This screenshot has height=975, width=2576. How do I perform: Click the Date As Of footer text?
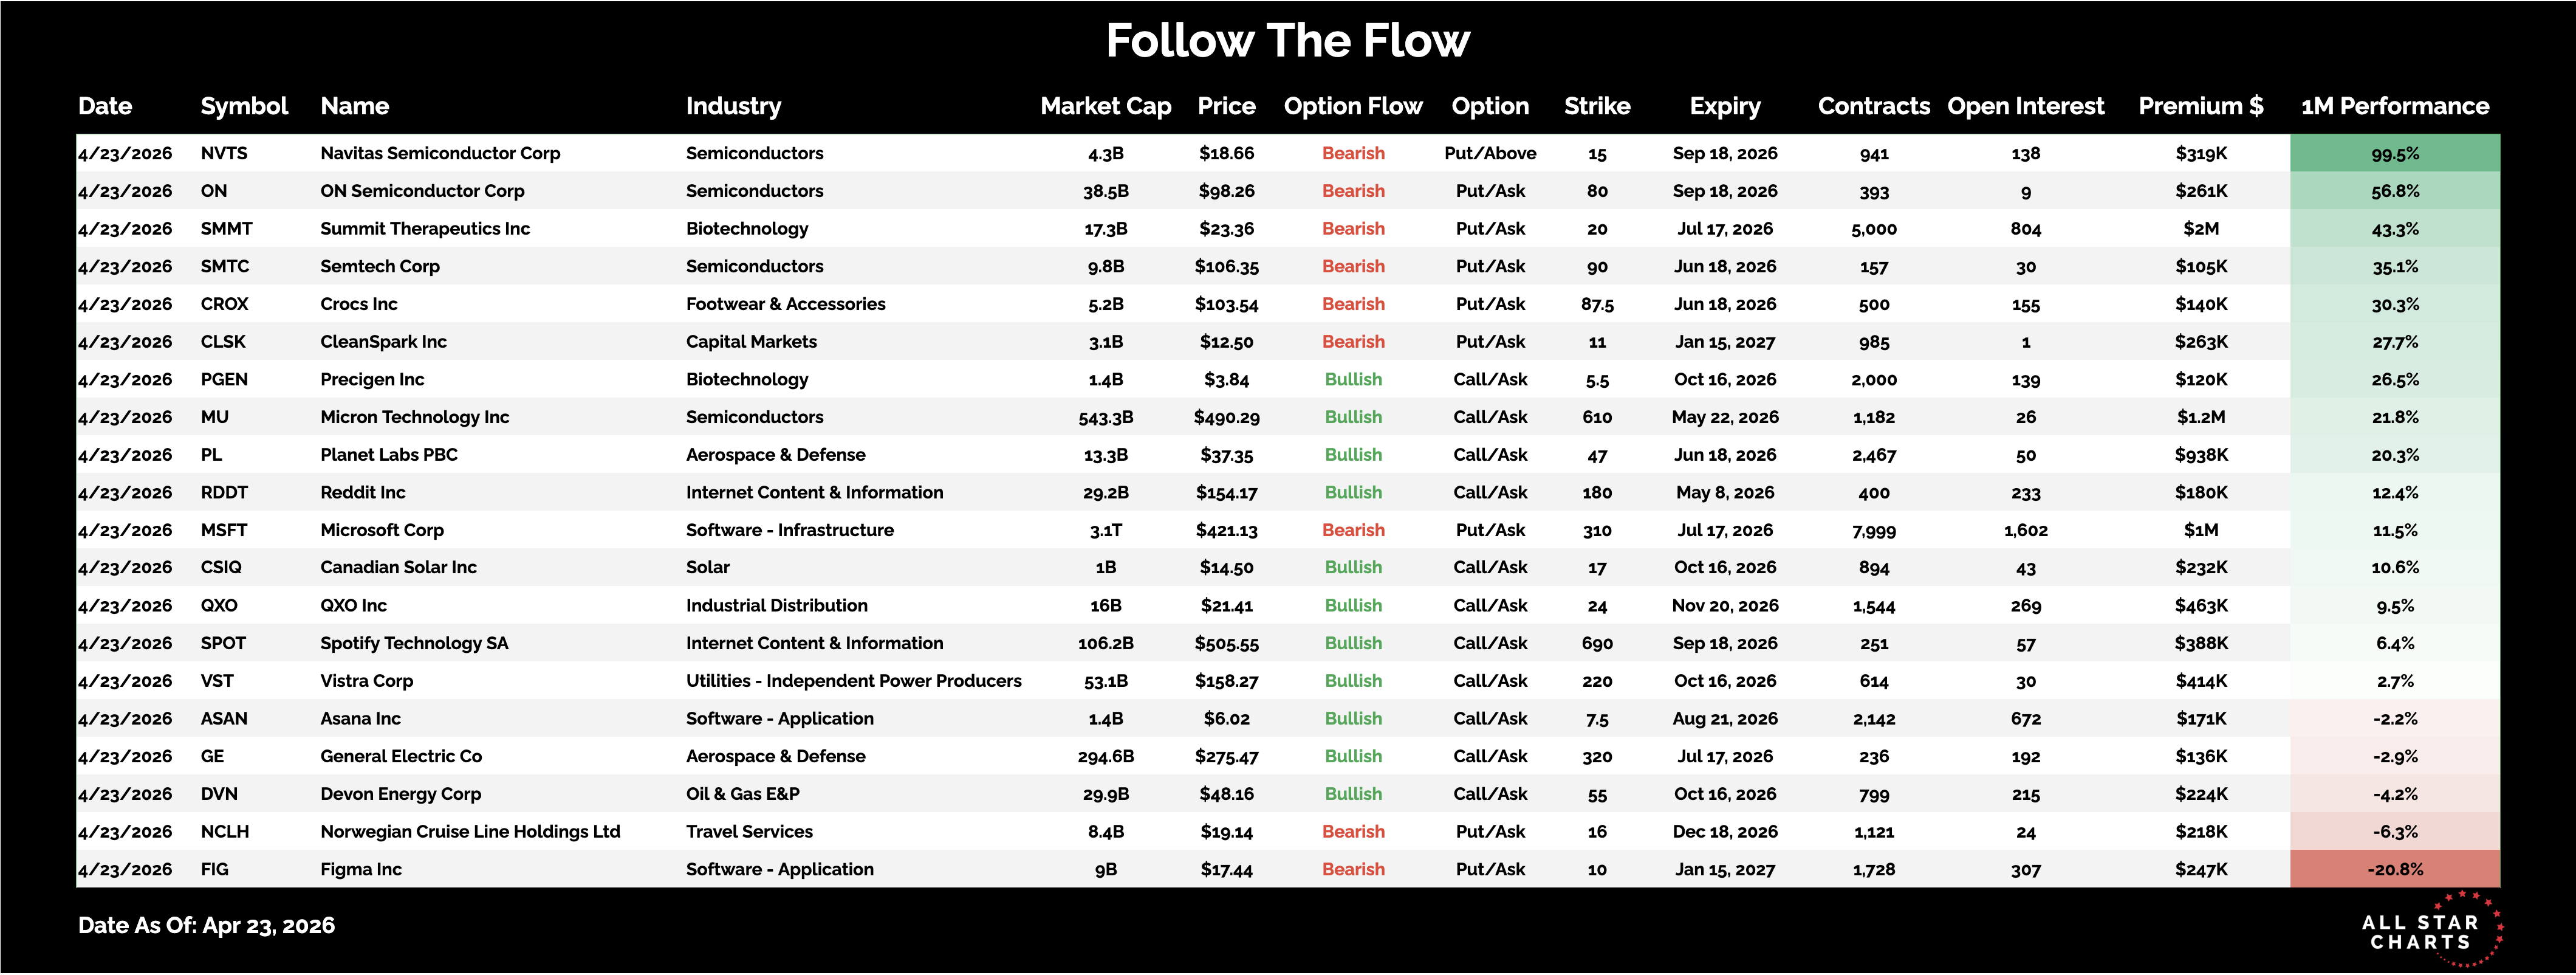tap(207, 925)
